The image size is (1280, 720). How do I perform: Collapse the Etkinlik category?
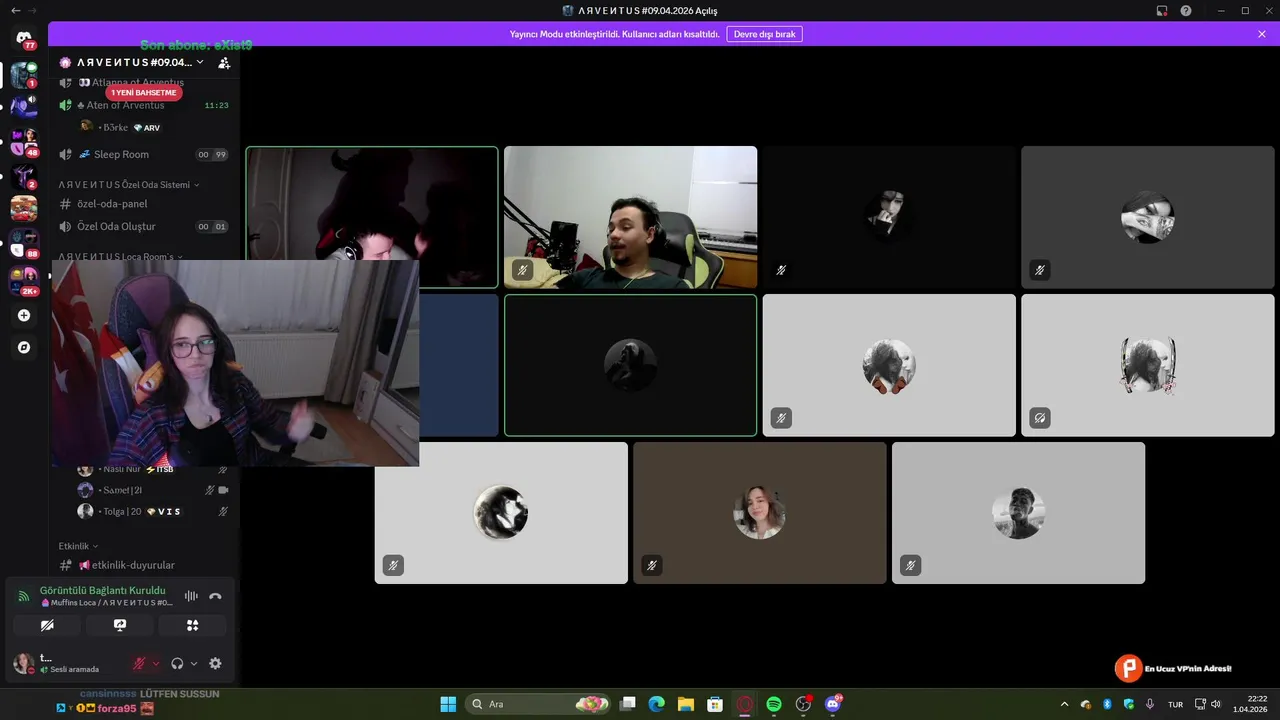tap(79, 546)
